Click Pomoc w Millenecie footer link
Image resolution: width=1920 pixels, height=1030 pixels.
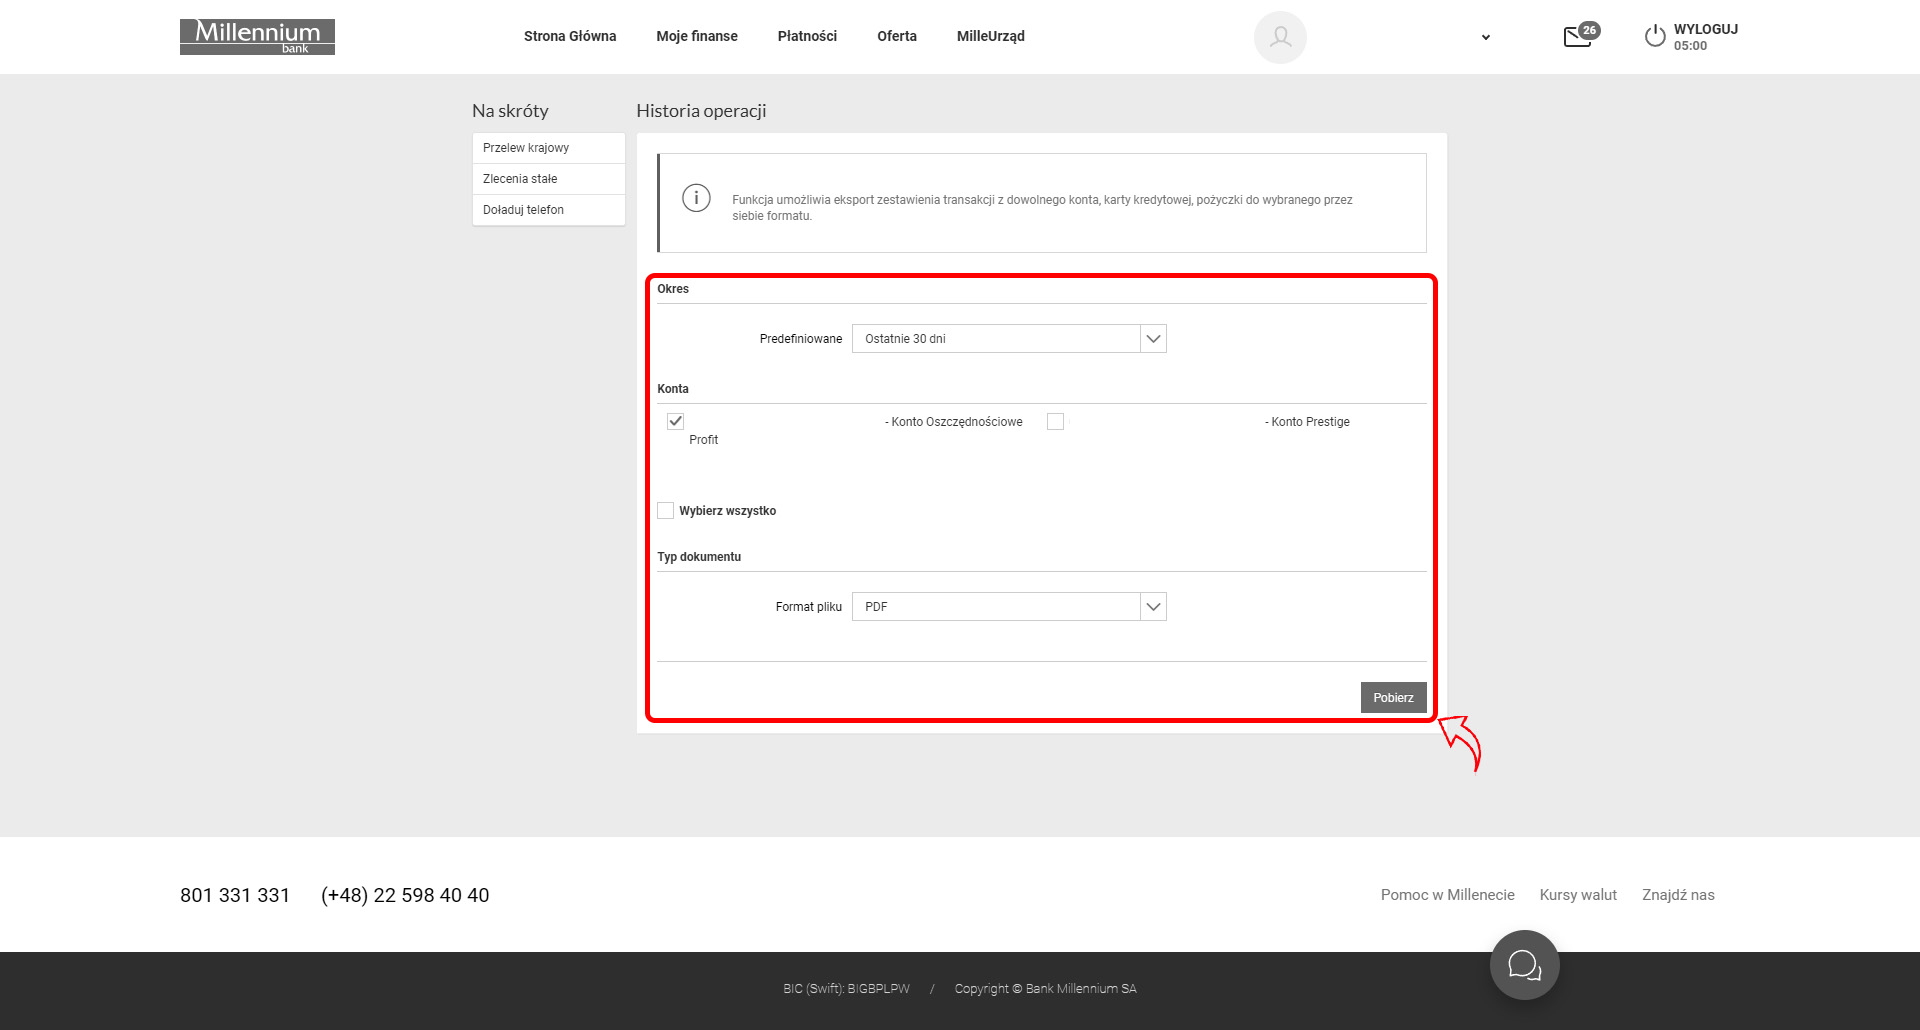click(1447, 895)
